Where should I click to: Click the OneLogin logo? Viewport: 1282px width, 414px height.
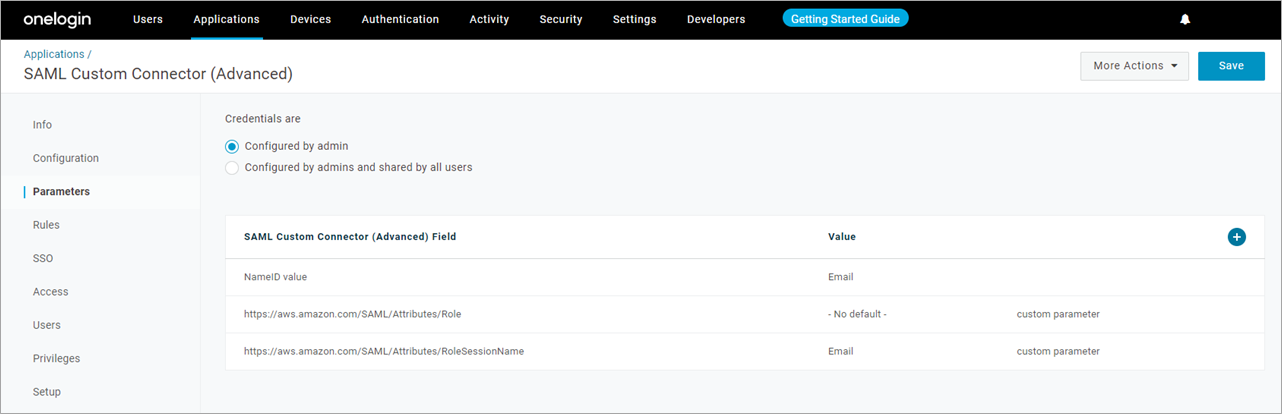coord(58,19)
